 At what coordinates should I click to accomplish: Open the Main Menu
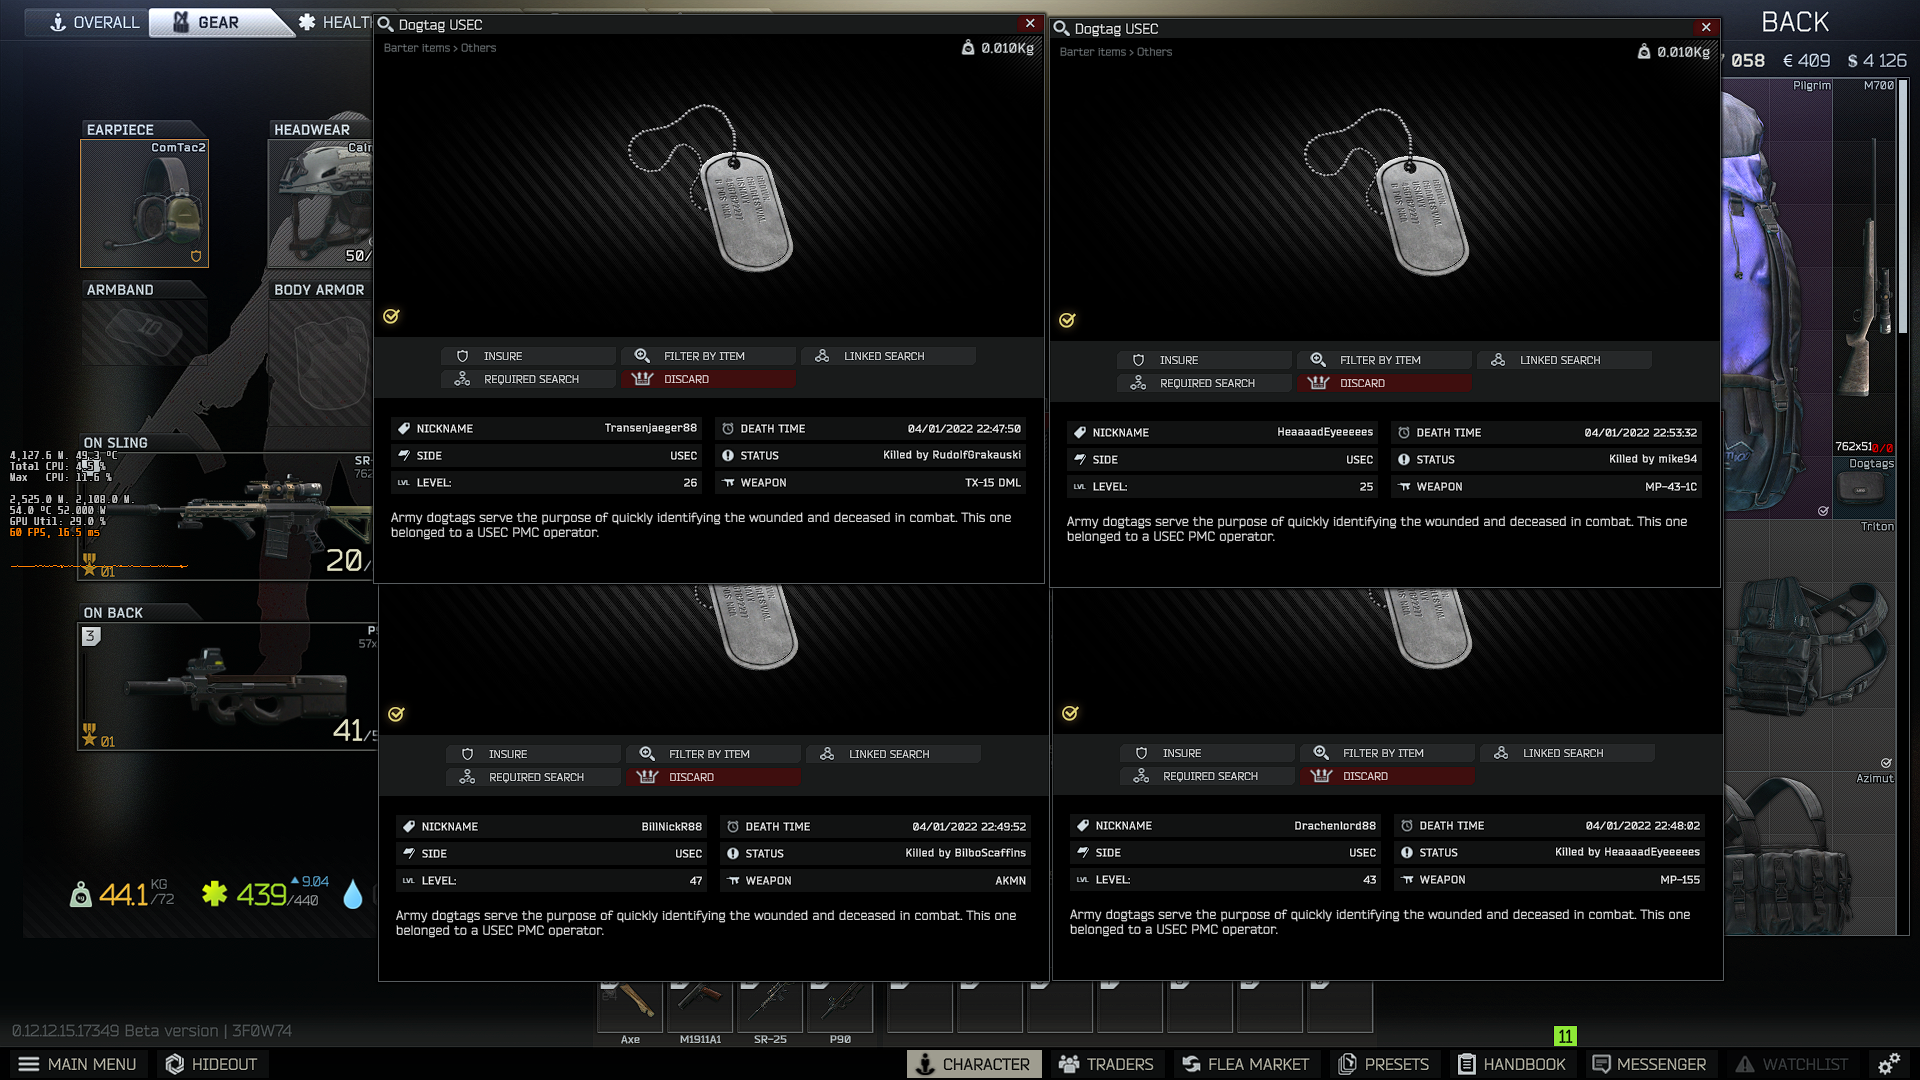tap(77, 1064)
